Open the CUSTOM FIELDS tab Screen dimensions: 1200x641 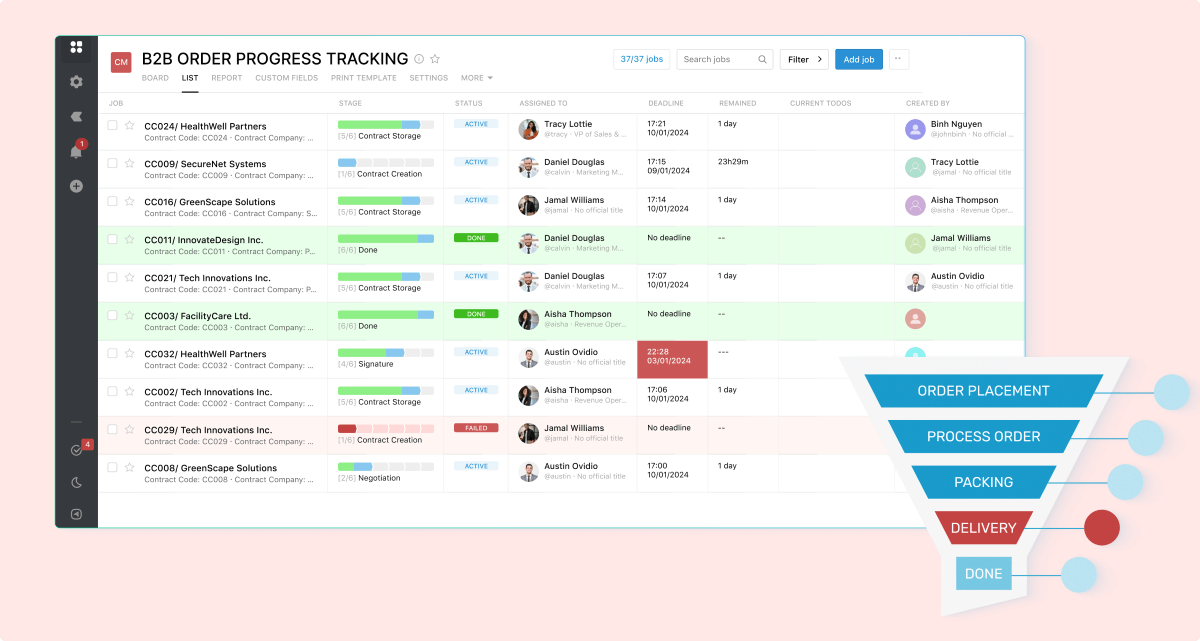(286, 77)
